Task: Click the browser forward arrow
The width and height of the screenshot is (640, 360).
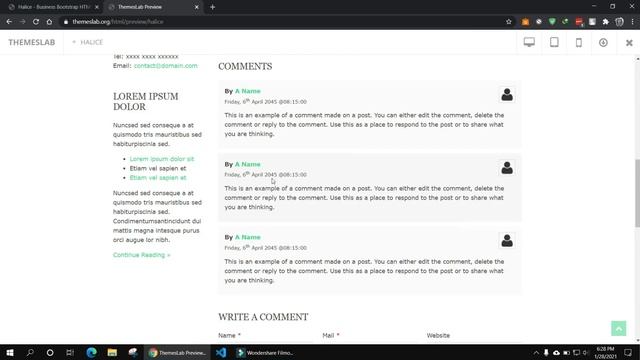Action: point(22,22)
